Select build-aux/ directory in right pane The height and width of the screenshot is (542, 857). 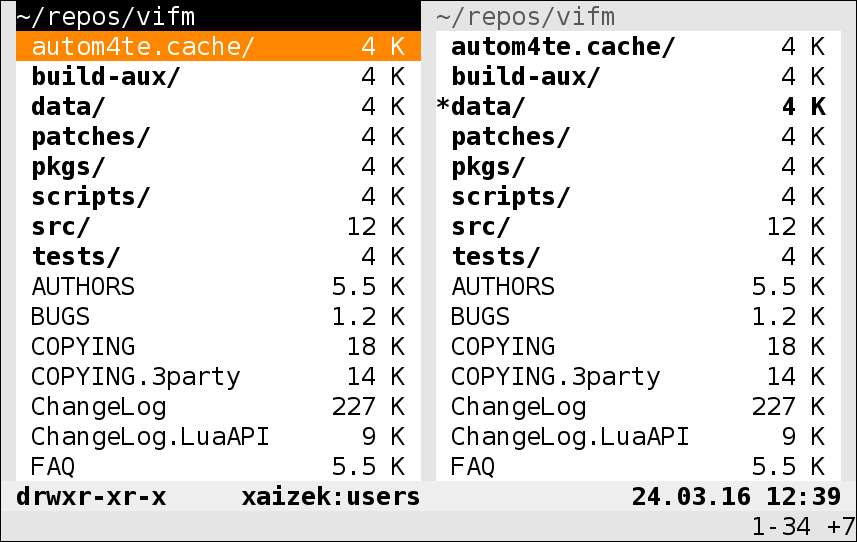tap(638, 76)
